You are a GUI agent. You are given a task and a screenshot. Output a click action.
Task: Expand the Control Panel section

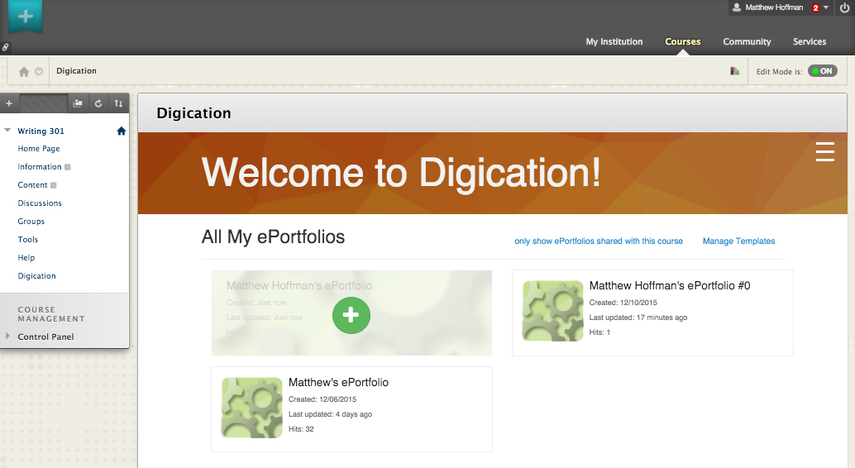[x=8, y=336]
